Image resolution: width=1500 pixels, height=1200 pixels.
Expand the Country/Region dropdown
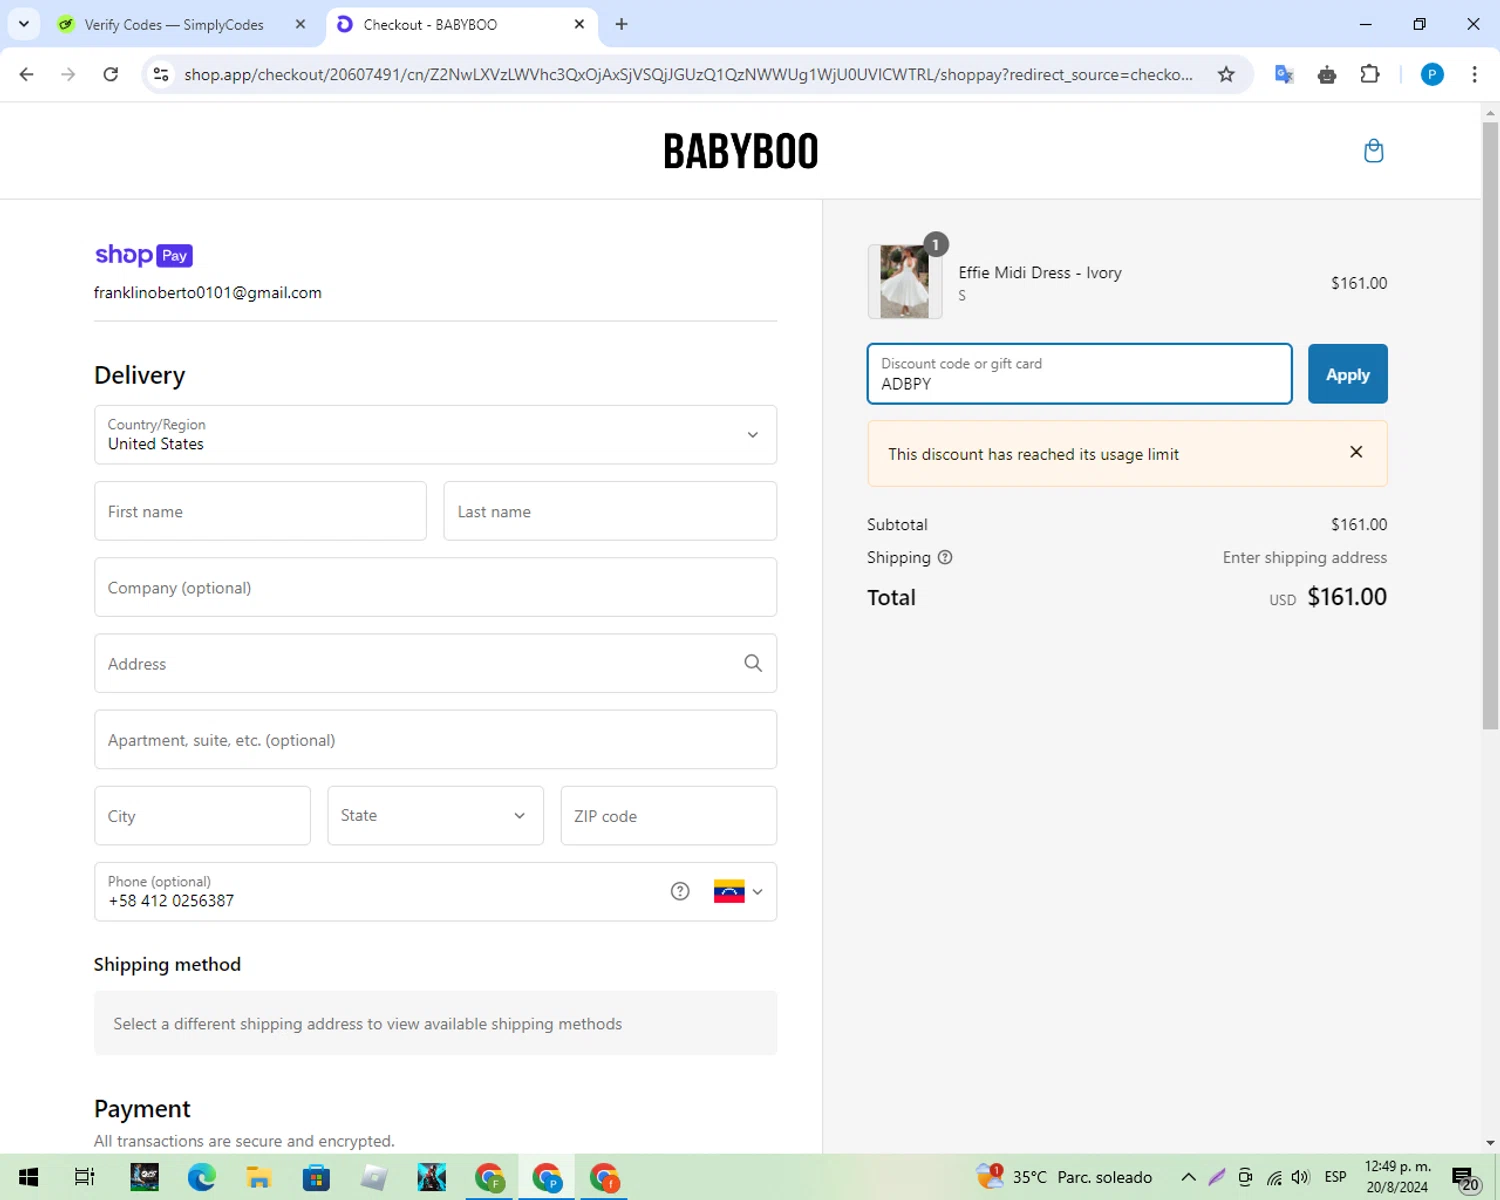[x=435, y=435]
